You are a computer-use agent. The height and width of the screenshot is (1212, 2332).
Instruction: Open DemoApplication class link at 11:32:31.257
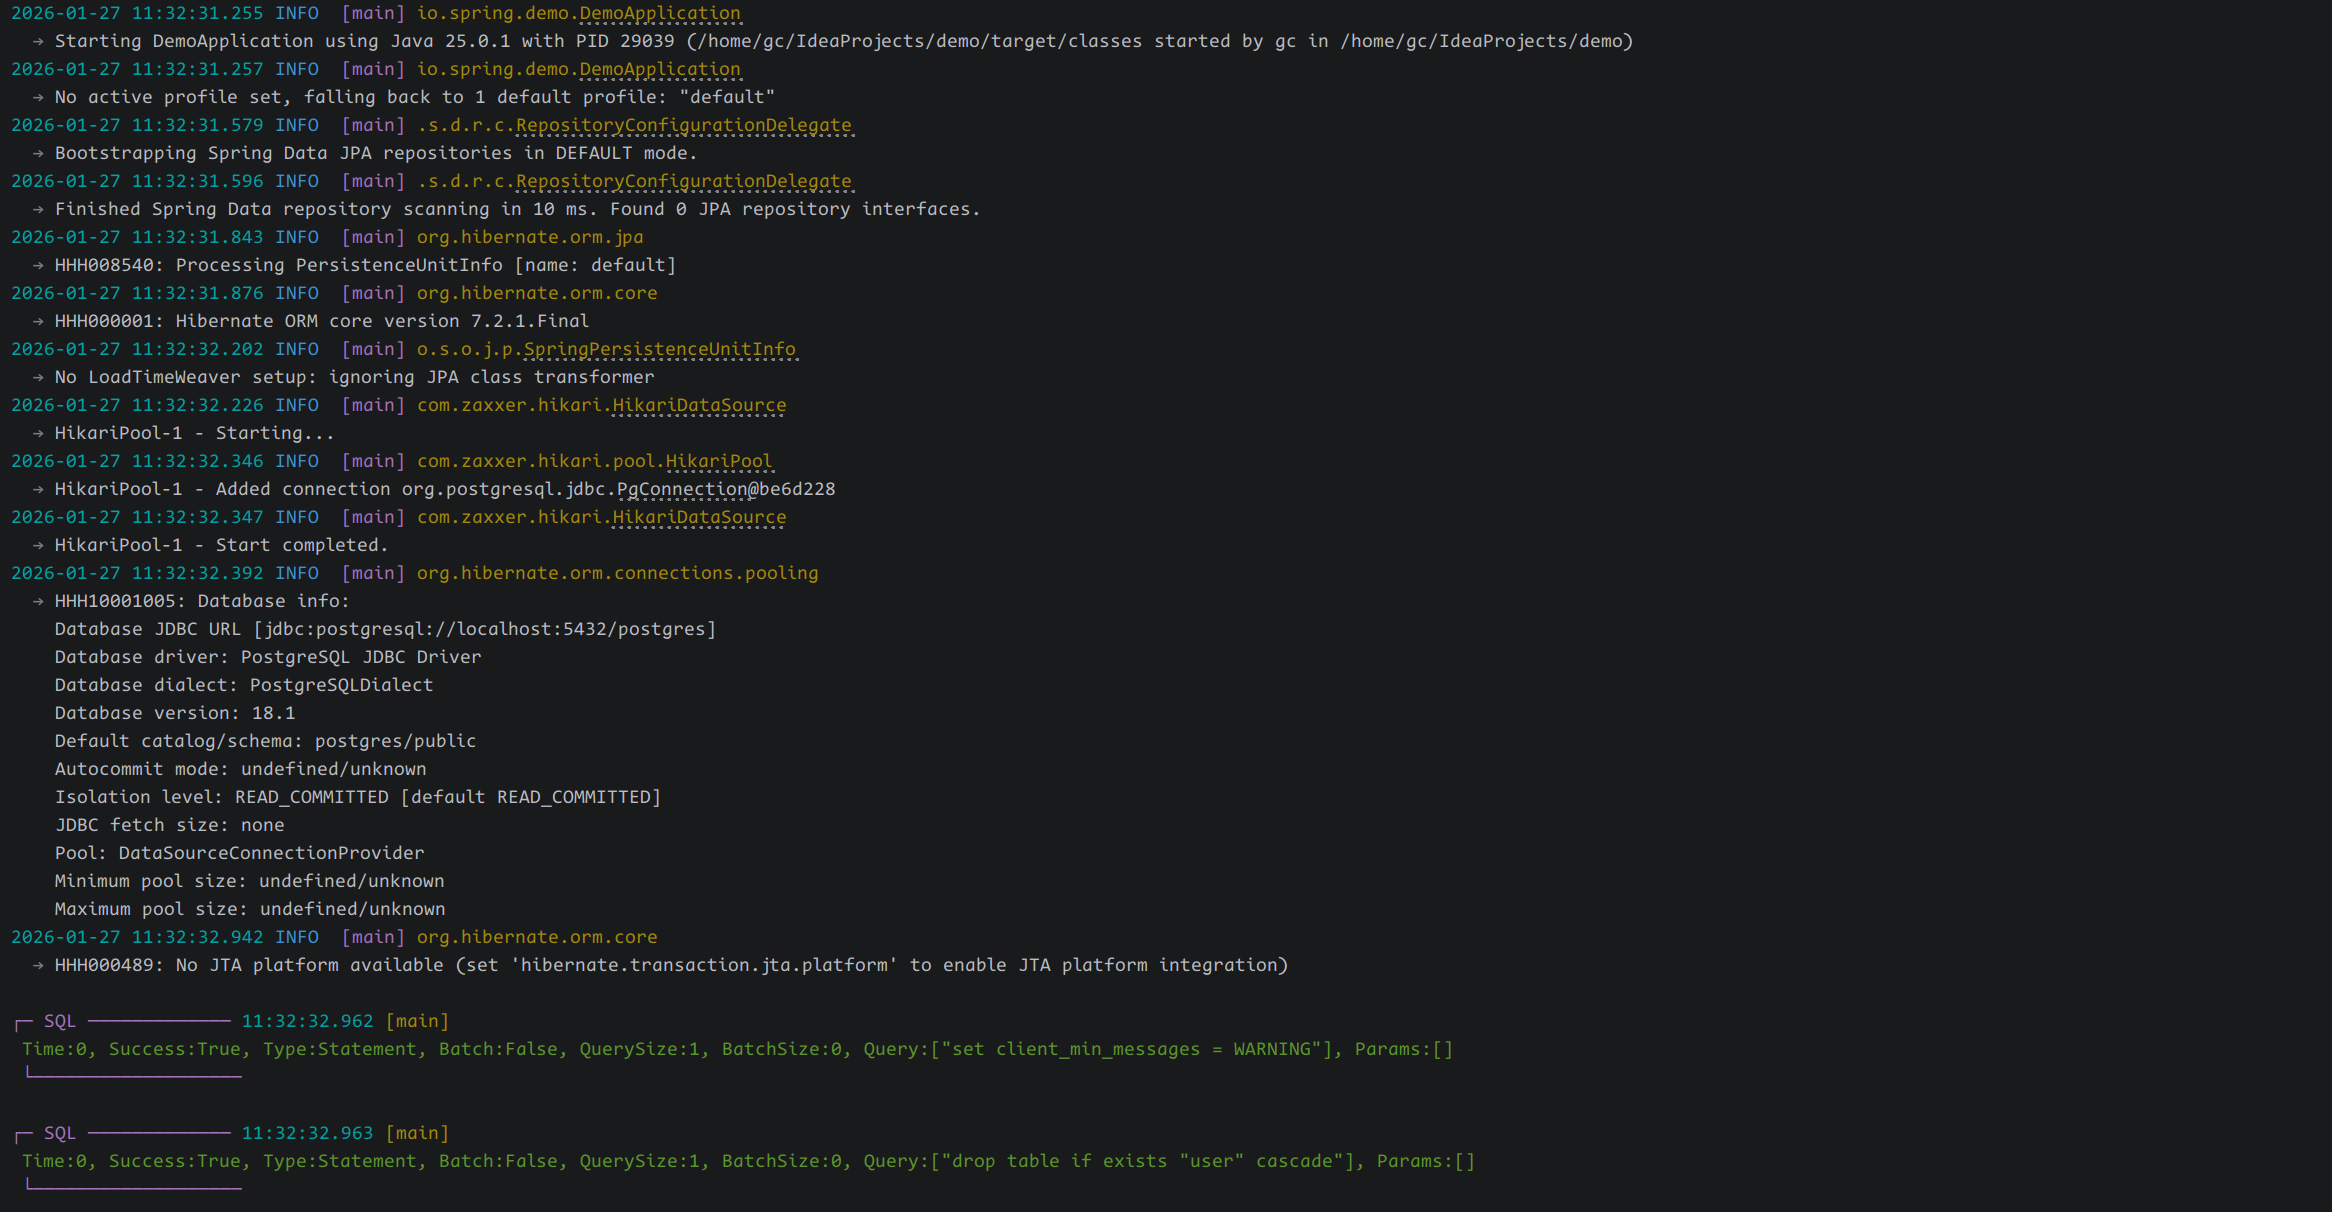coord(660,70)
